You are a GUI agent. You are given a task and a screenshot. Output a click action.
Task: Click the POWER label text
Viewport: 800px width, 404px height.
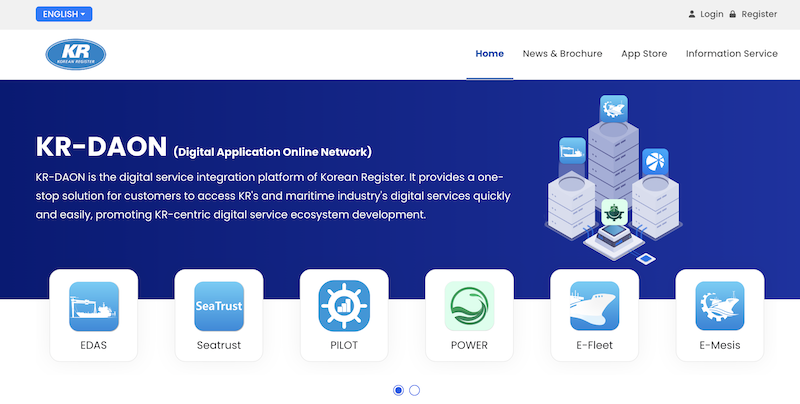coord(469,345)
